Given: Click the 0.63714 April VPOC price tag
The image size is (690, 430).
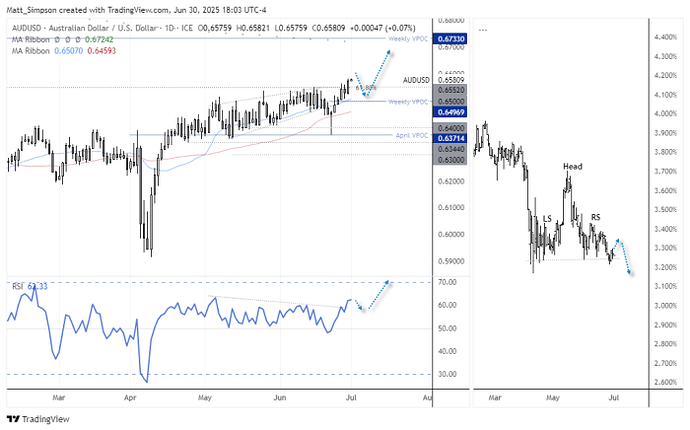Looking at the screenshot, I should (449, 138).
